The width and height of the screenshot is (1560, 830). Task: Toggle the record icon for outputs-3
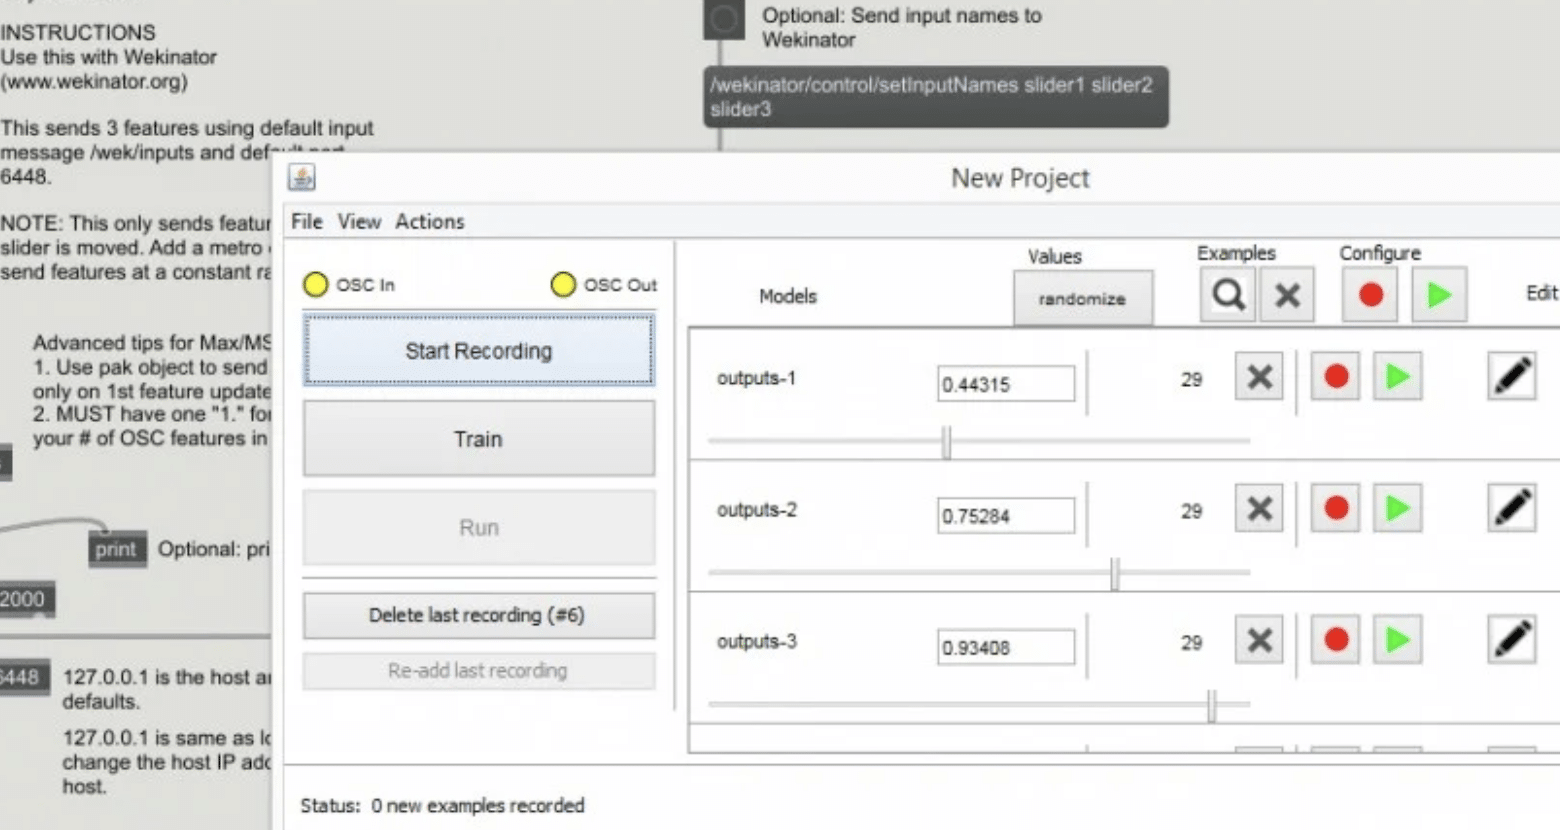point(1336,640)
